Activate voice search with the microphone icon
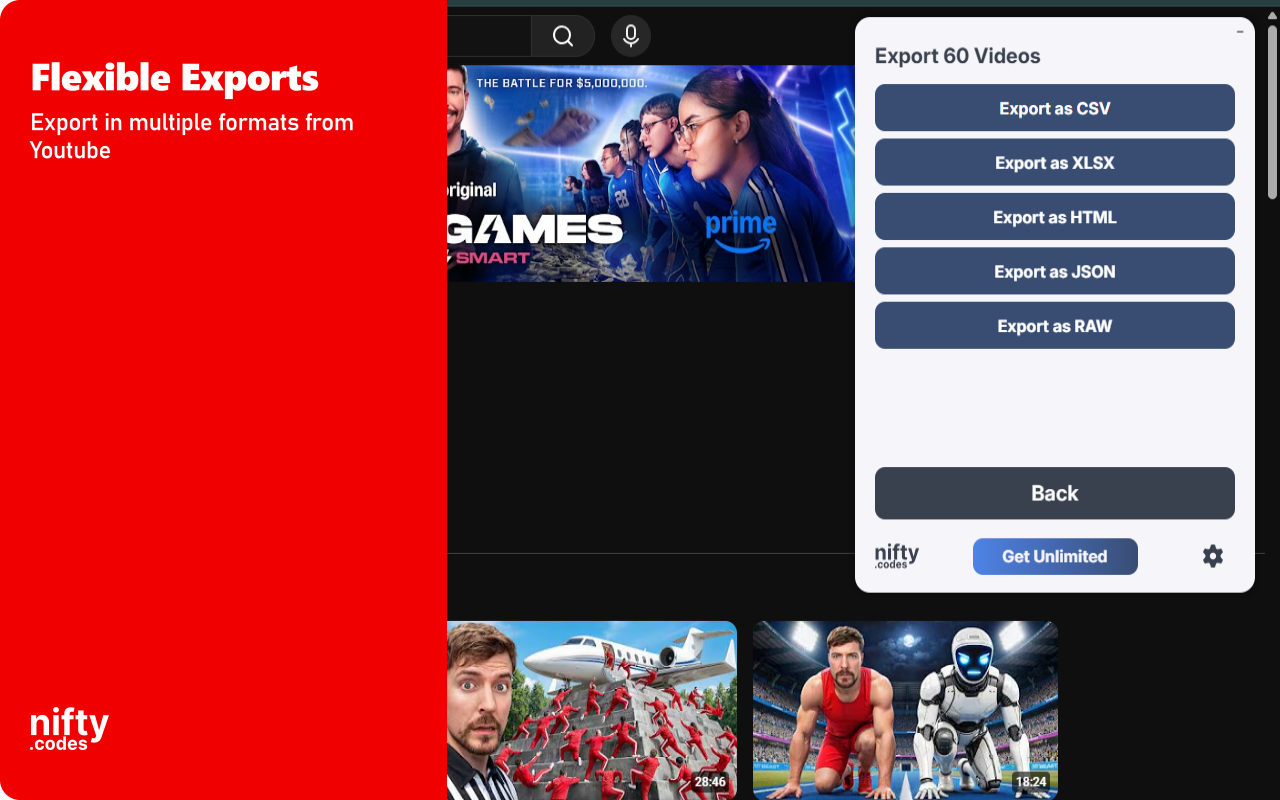The height and width of the screenshot is (800, 1280). click(x=630, y=35)
